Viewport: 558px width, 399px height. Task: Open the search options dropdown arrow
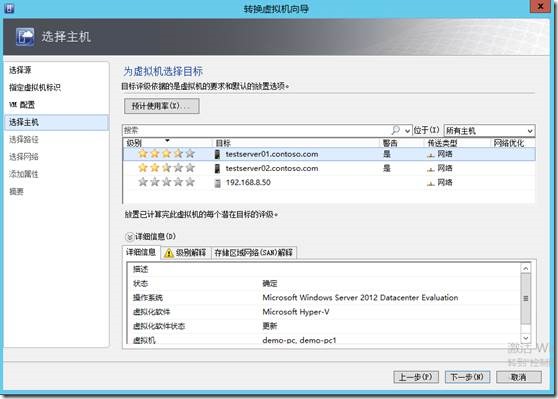(407, 131)
